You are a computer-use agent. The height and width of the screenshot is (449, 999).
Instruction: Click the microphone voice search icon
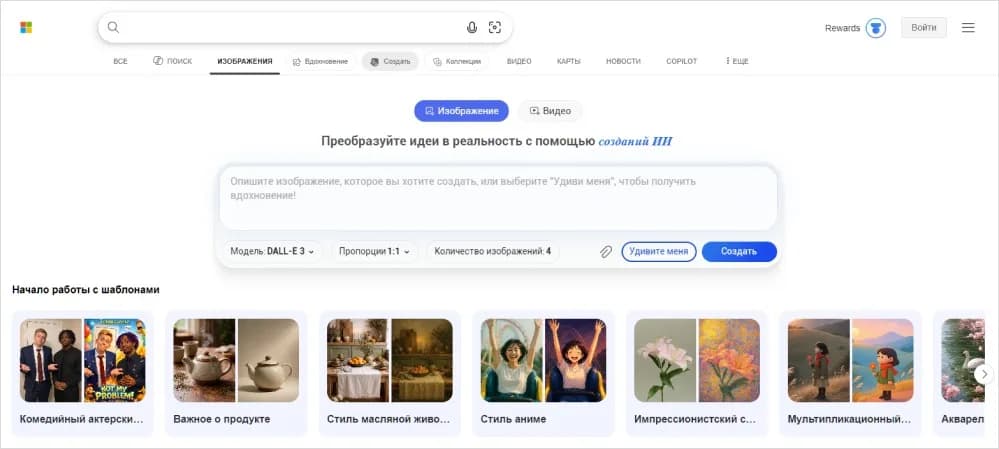(x=472, y=28)
